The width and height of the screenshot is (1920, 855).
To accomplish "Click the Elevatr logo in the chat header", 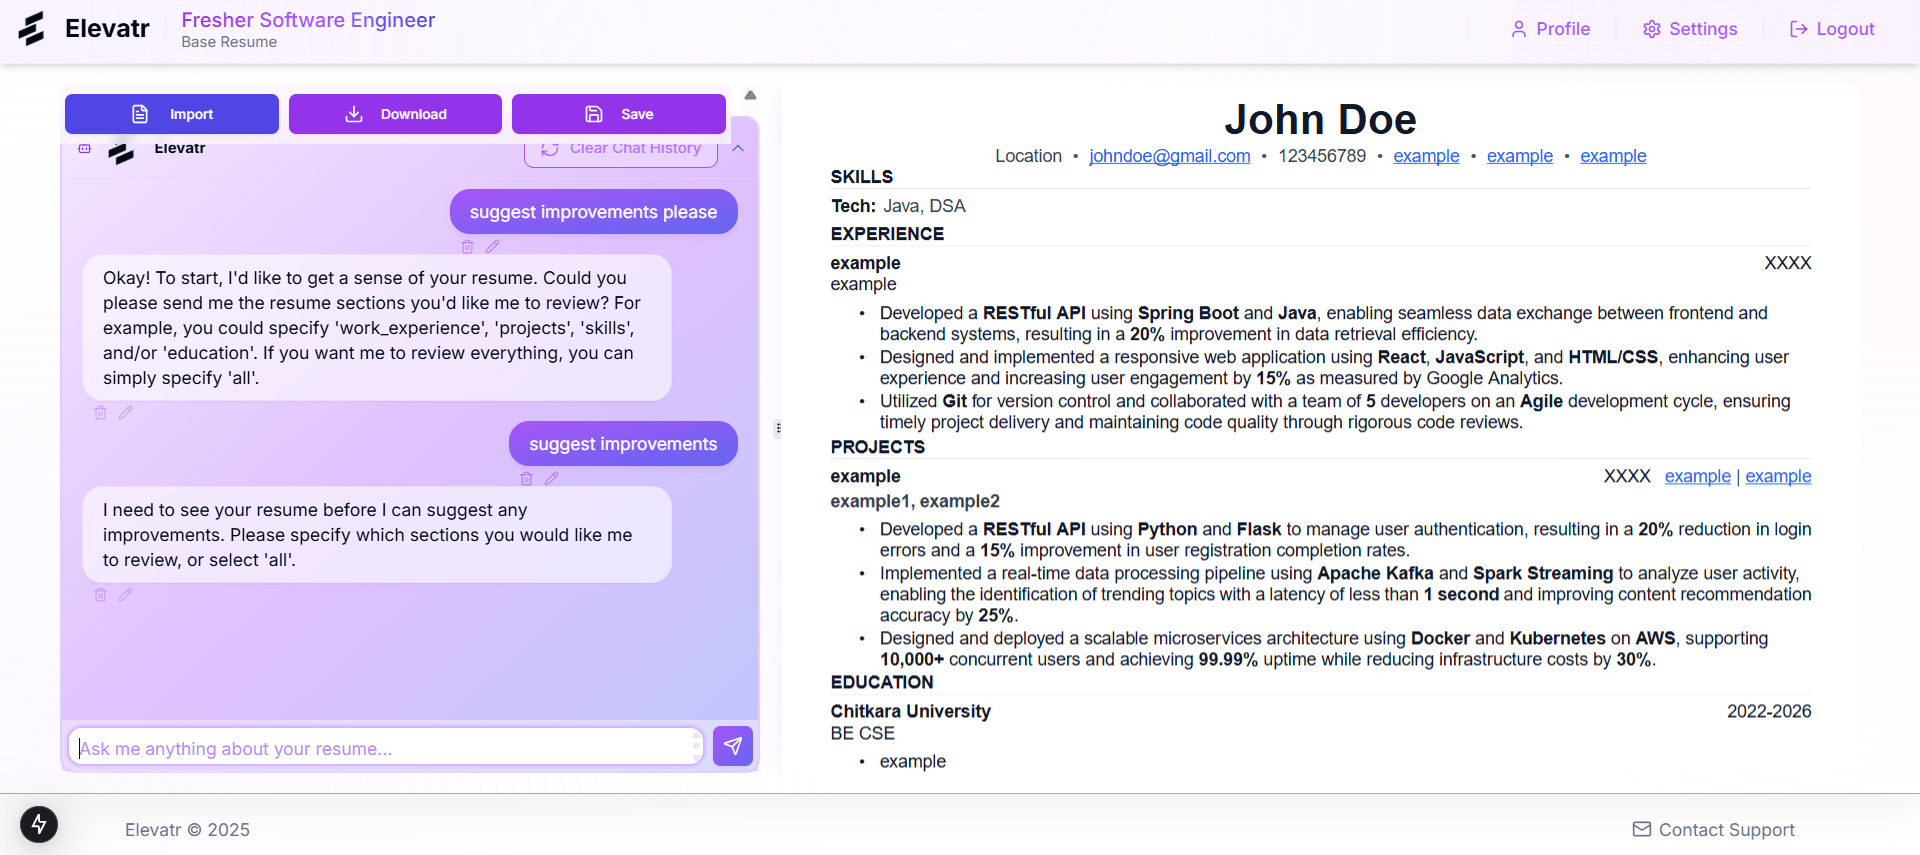I will [121, 151].
